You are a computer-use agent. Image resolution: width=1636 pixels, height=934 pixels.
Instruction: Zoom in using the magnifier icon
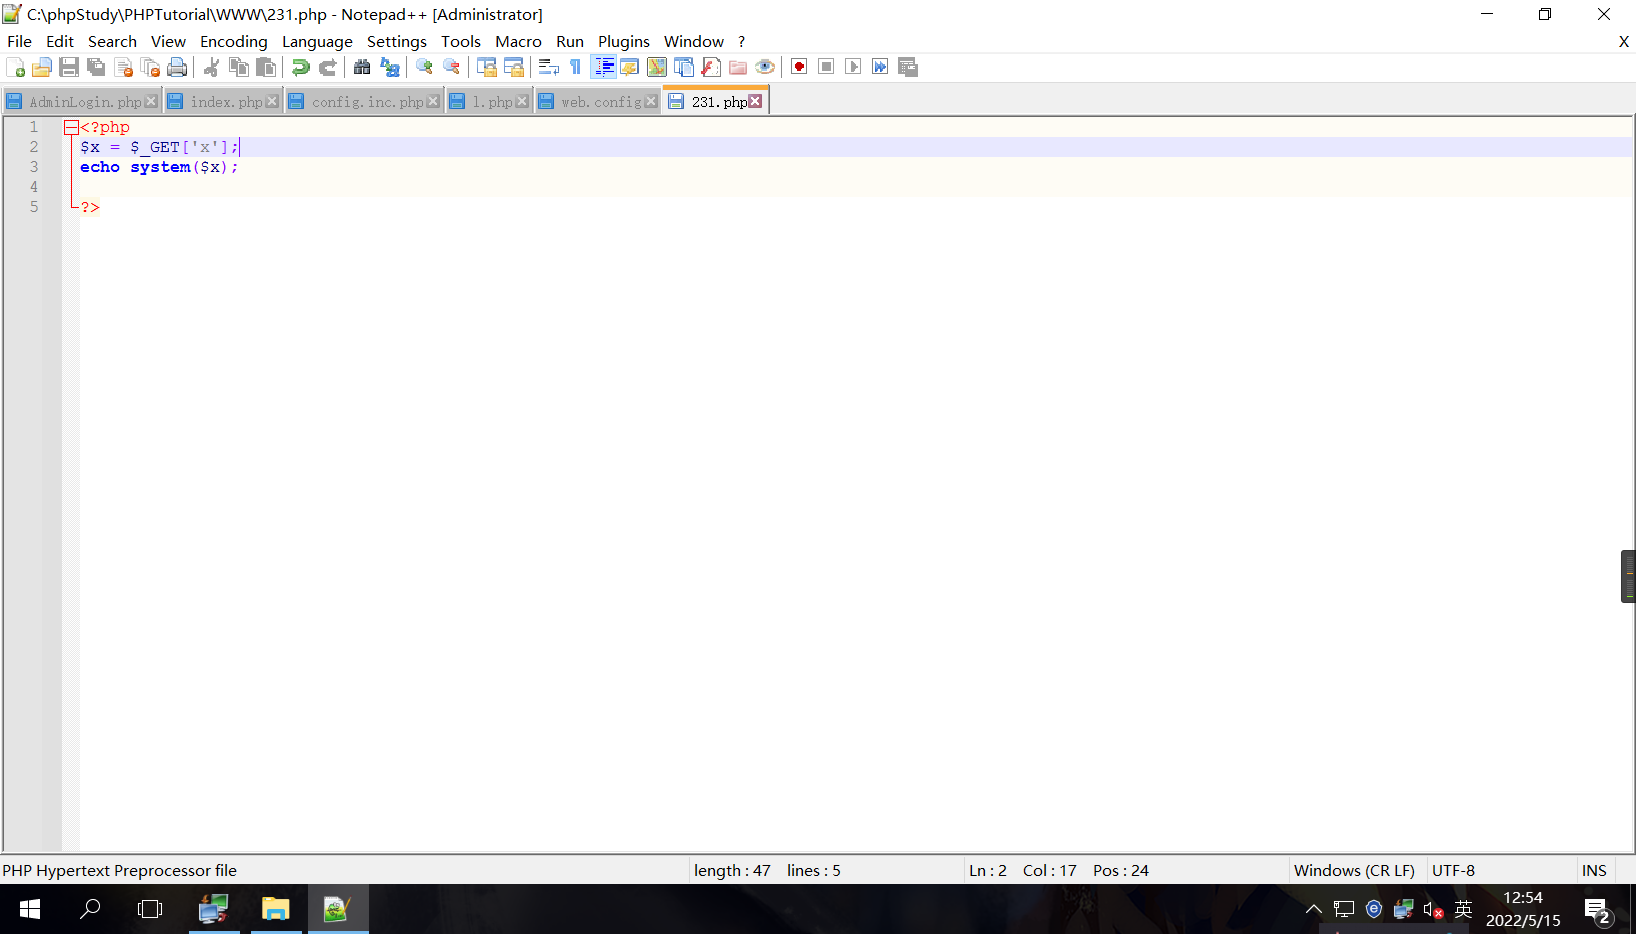(x=423, y=67)
